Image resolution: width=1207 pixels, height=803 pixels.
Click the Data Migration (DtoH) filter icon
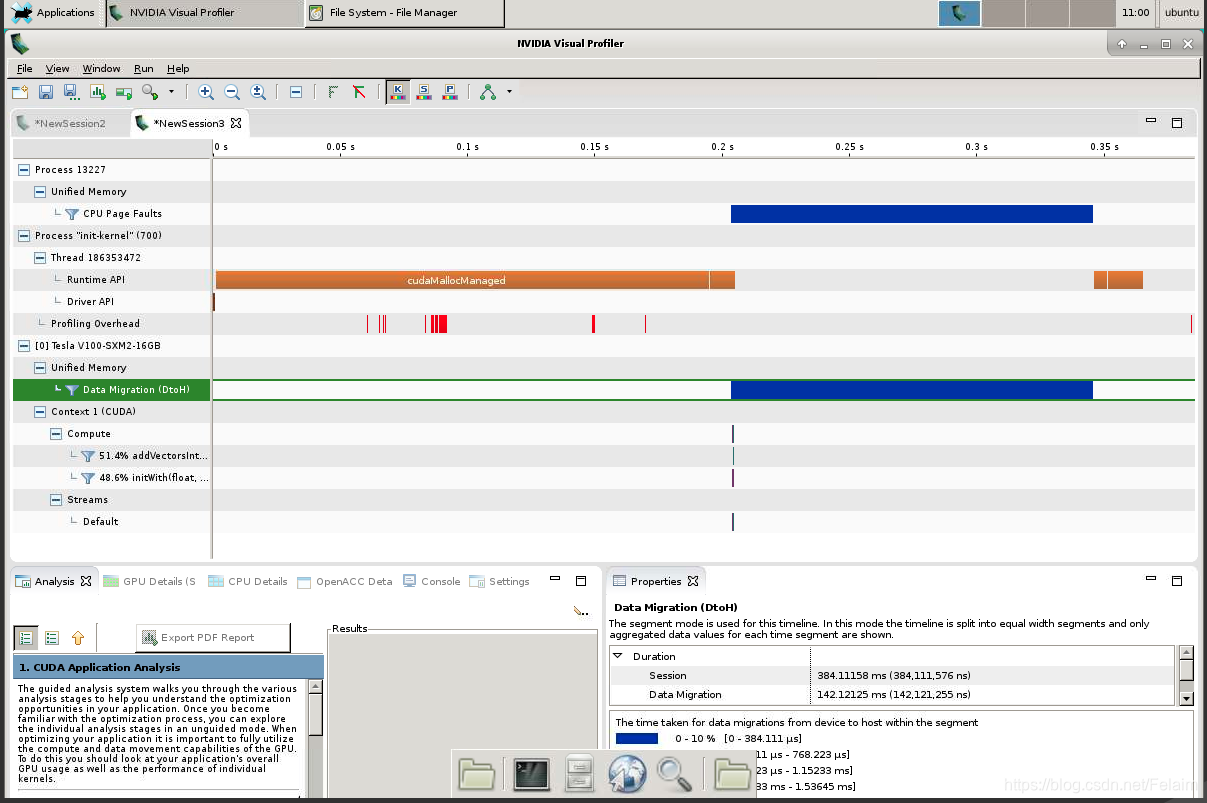[72, 390]
